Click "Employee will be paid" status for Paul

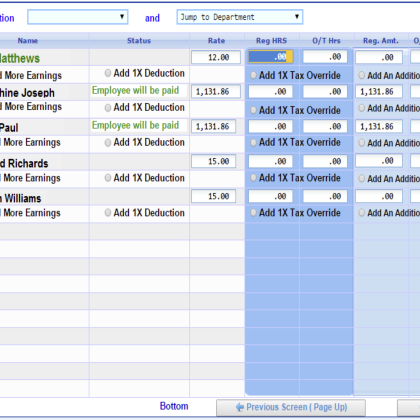tap(135, 125)
